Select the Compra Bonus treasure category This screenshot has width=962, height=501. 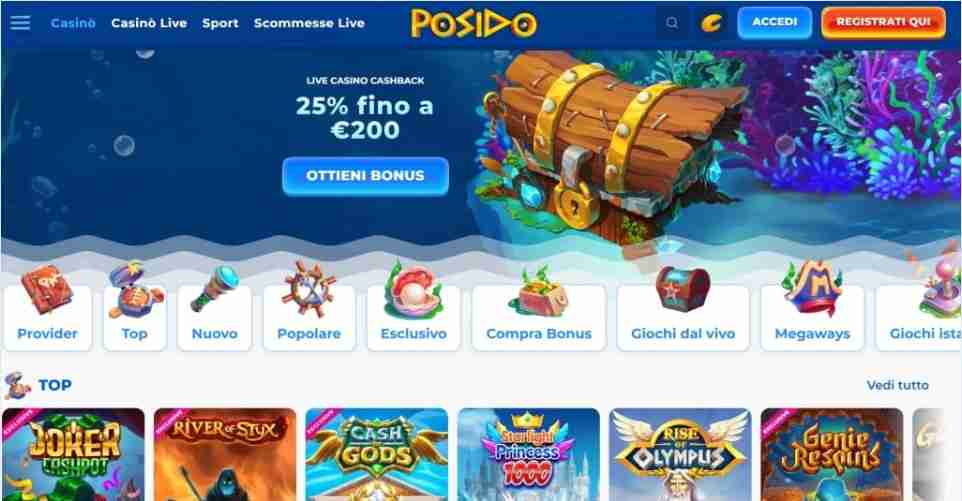[539, 308]
